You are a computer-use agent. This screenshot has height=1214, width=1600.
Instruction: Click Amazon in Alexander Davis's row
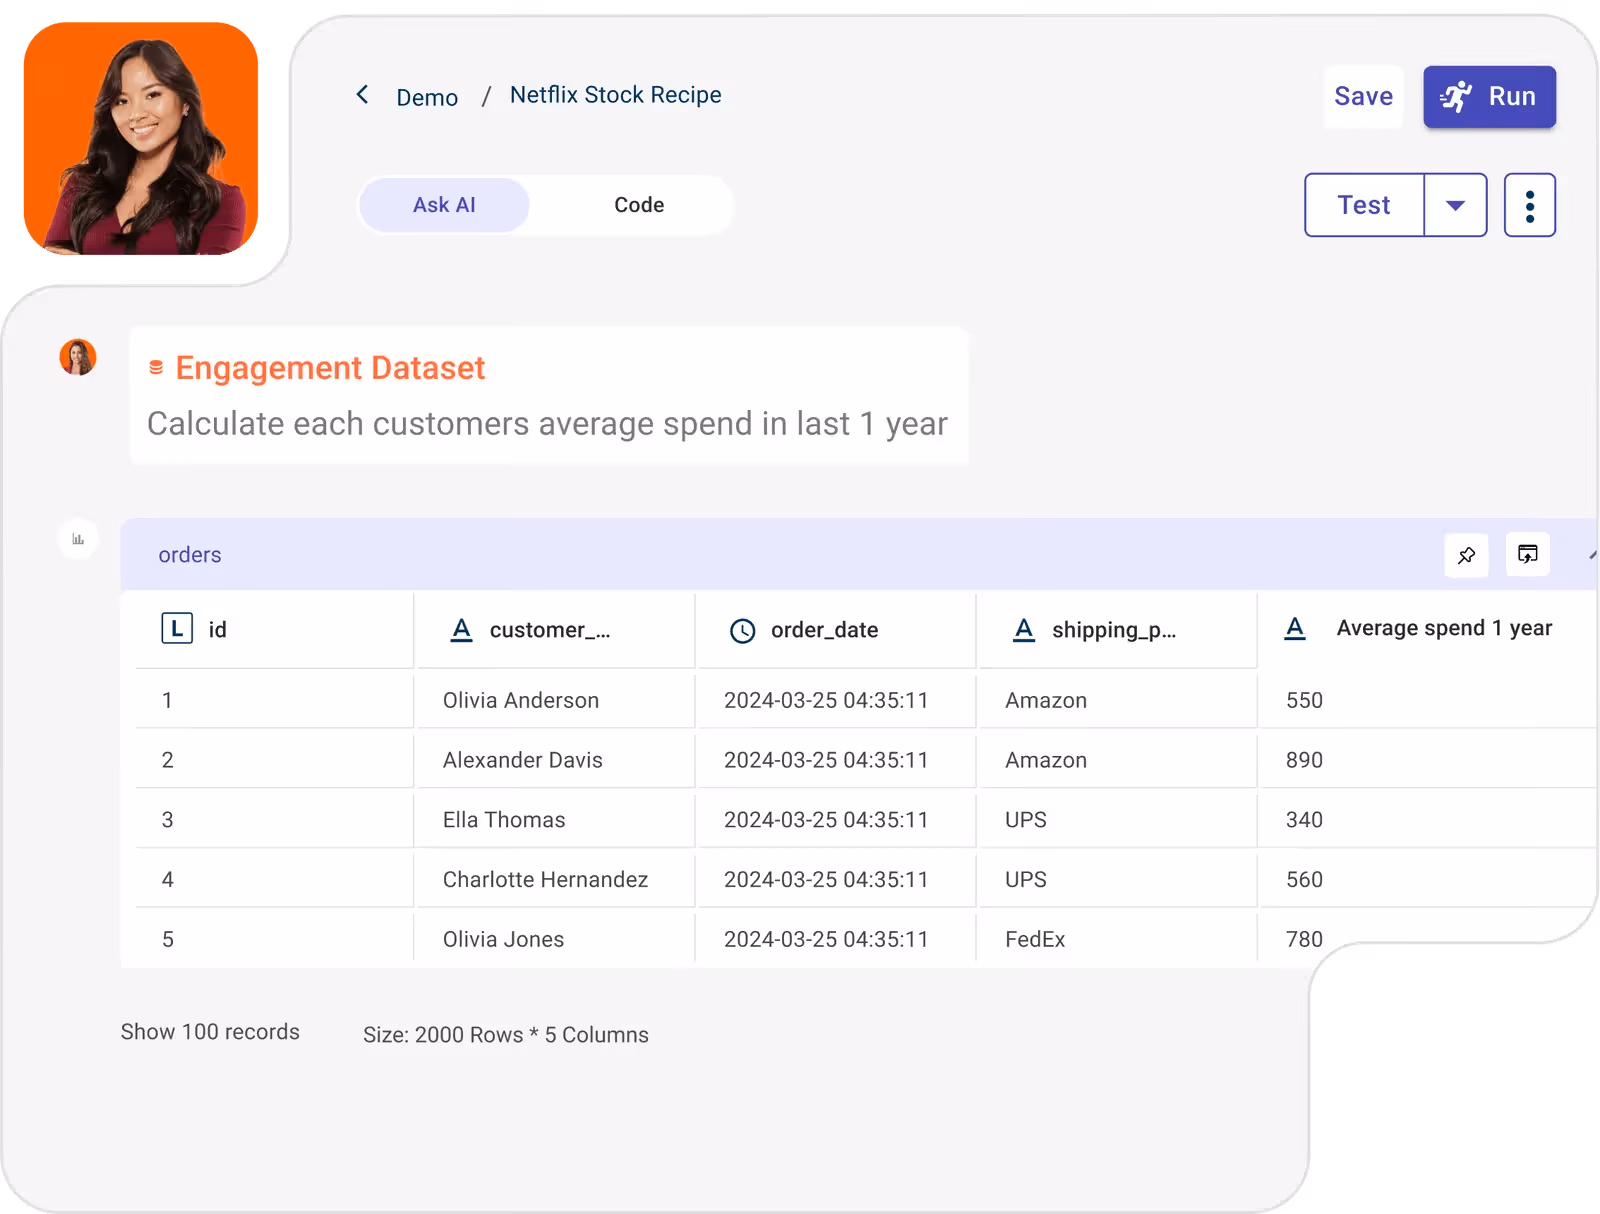tap(1046, 760)
